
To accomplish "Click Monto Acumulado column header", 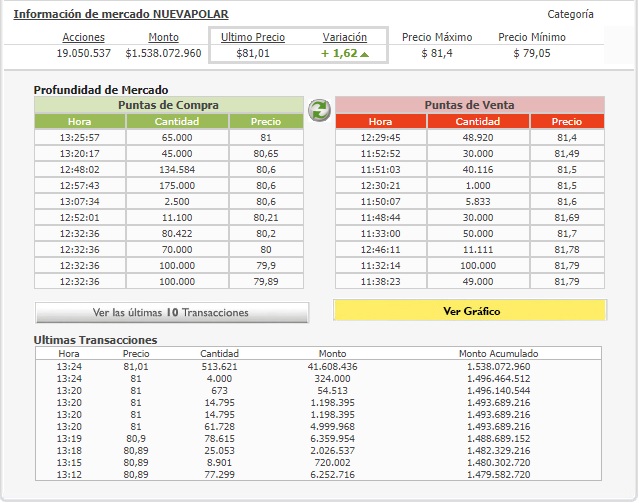I will [498, 353].
